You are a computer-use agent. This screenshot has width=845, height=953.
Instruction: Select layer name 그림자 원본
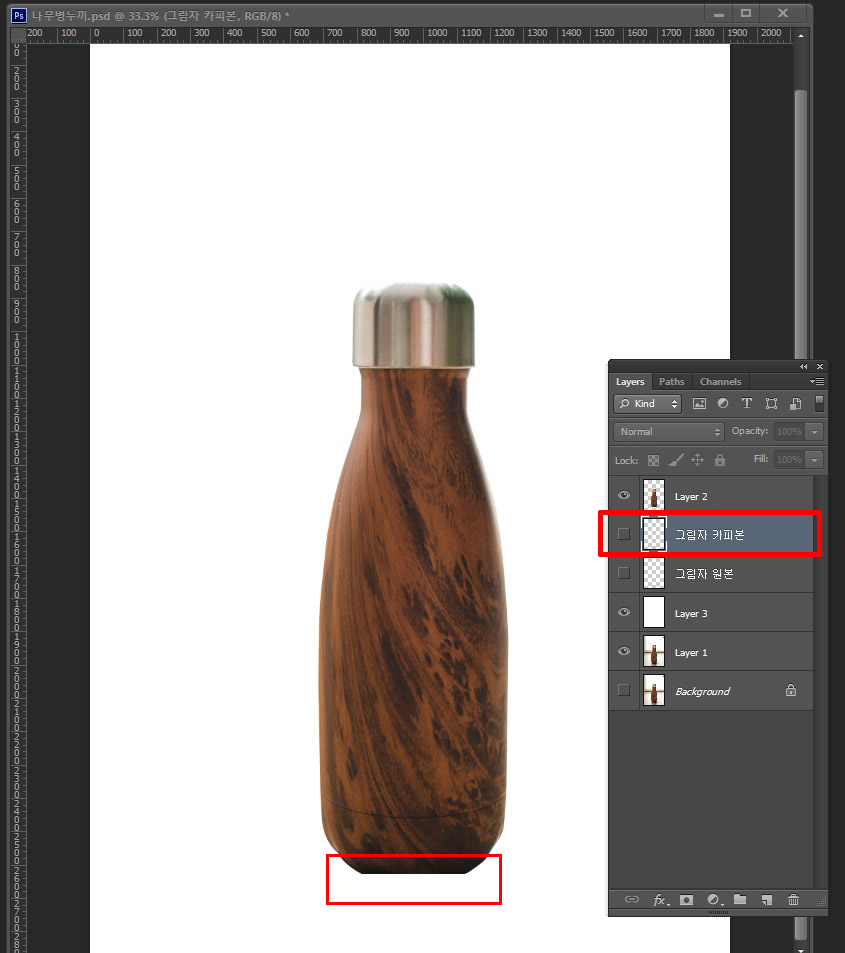coord(704,574)
